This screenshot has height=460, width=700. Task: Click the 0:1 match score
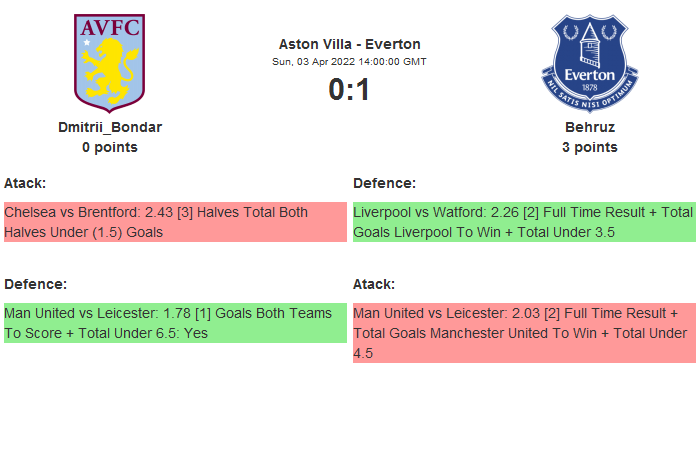coord(349,90)
